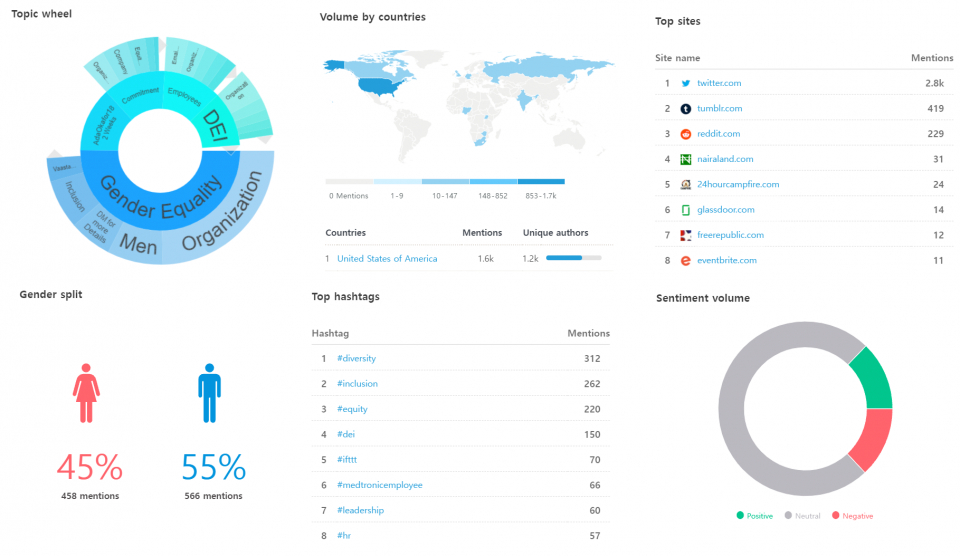This screenshot has width=960, height=556.
Task: Sort by Countries column header
Action: (x=345, y=233)
